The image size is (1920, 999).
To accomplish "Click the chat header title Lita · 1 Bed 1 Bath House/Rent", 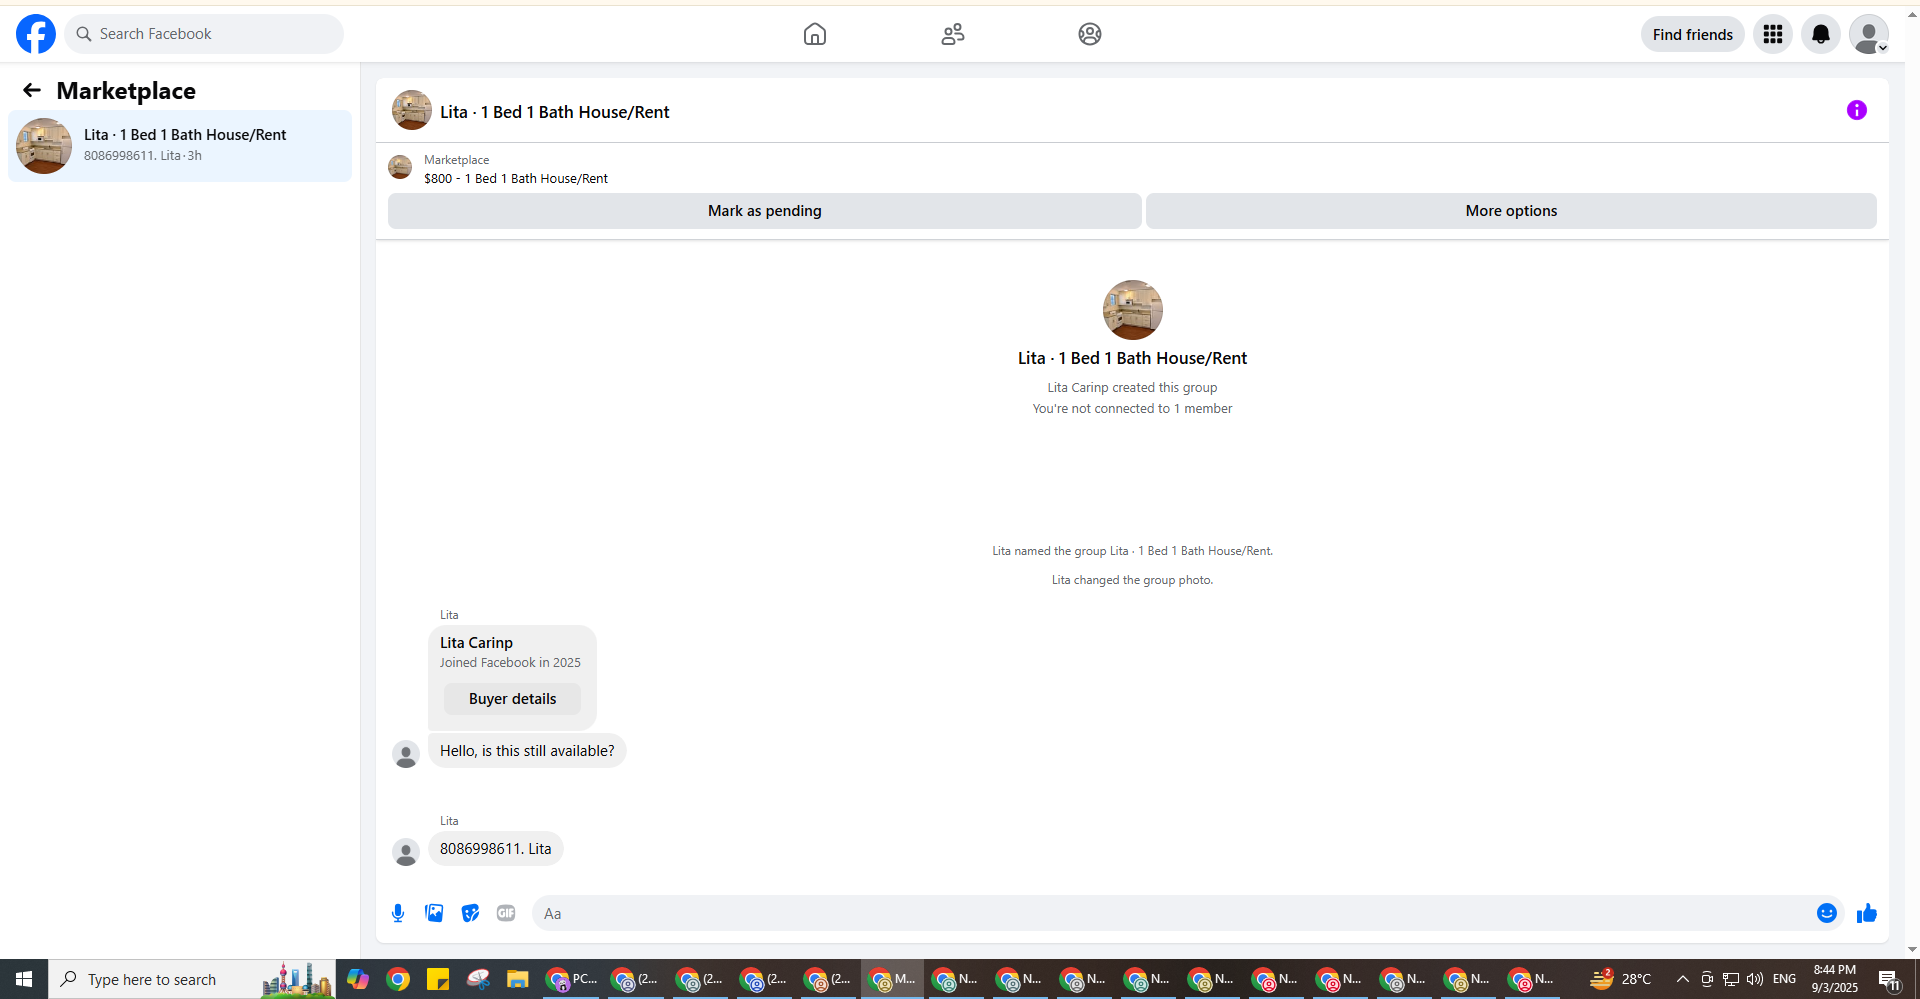I will 555,112.
